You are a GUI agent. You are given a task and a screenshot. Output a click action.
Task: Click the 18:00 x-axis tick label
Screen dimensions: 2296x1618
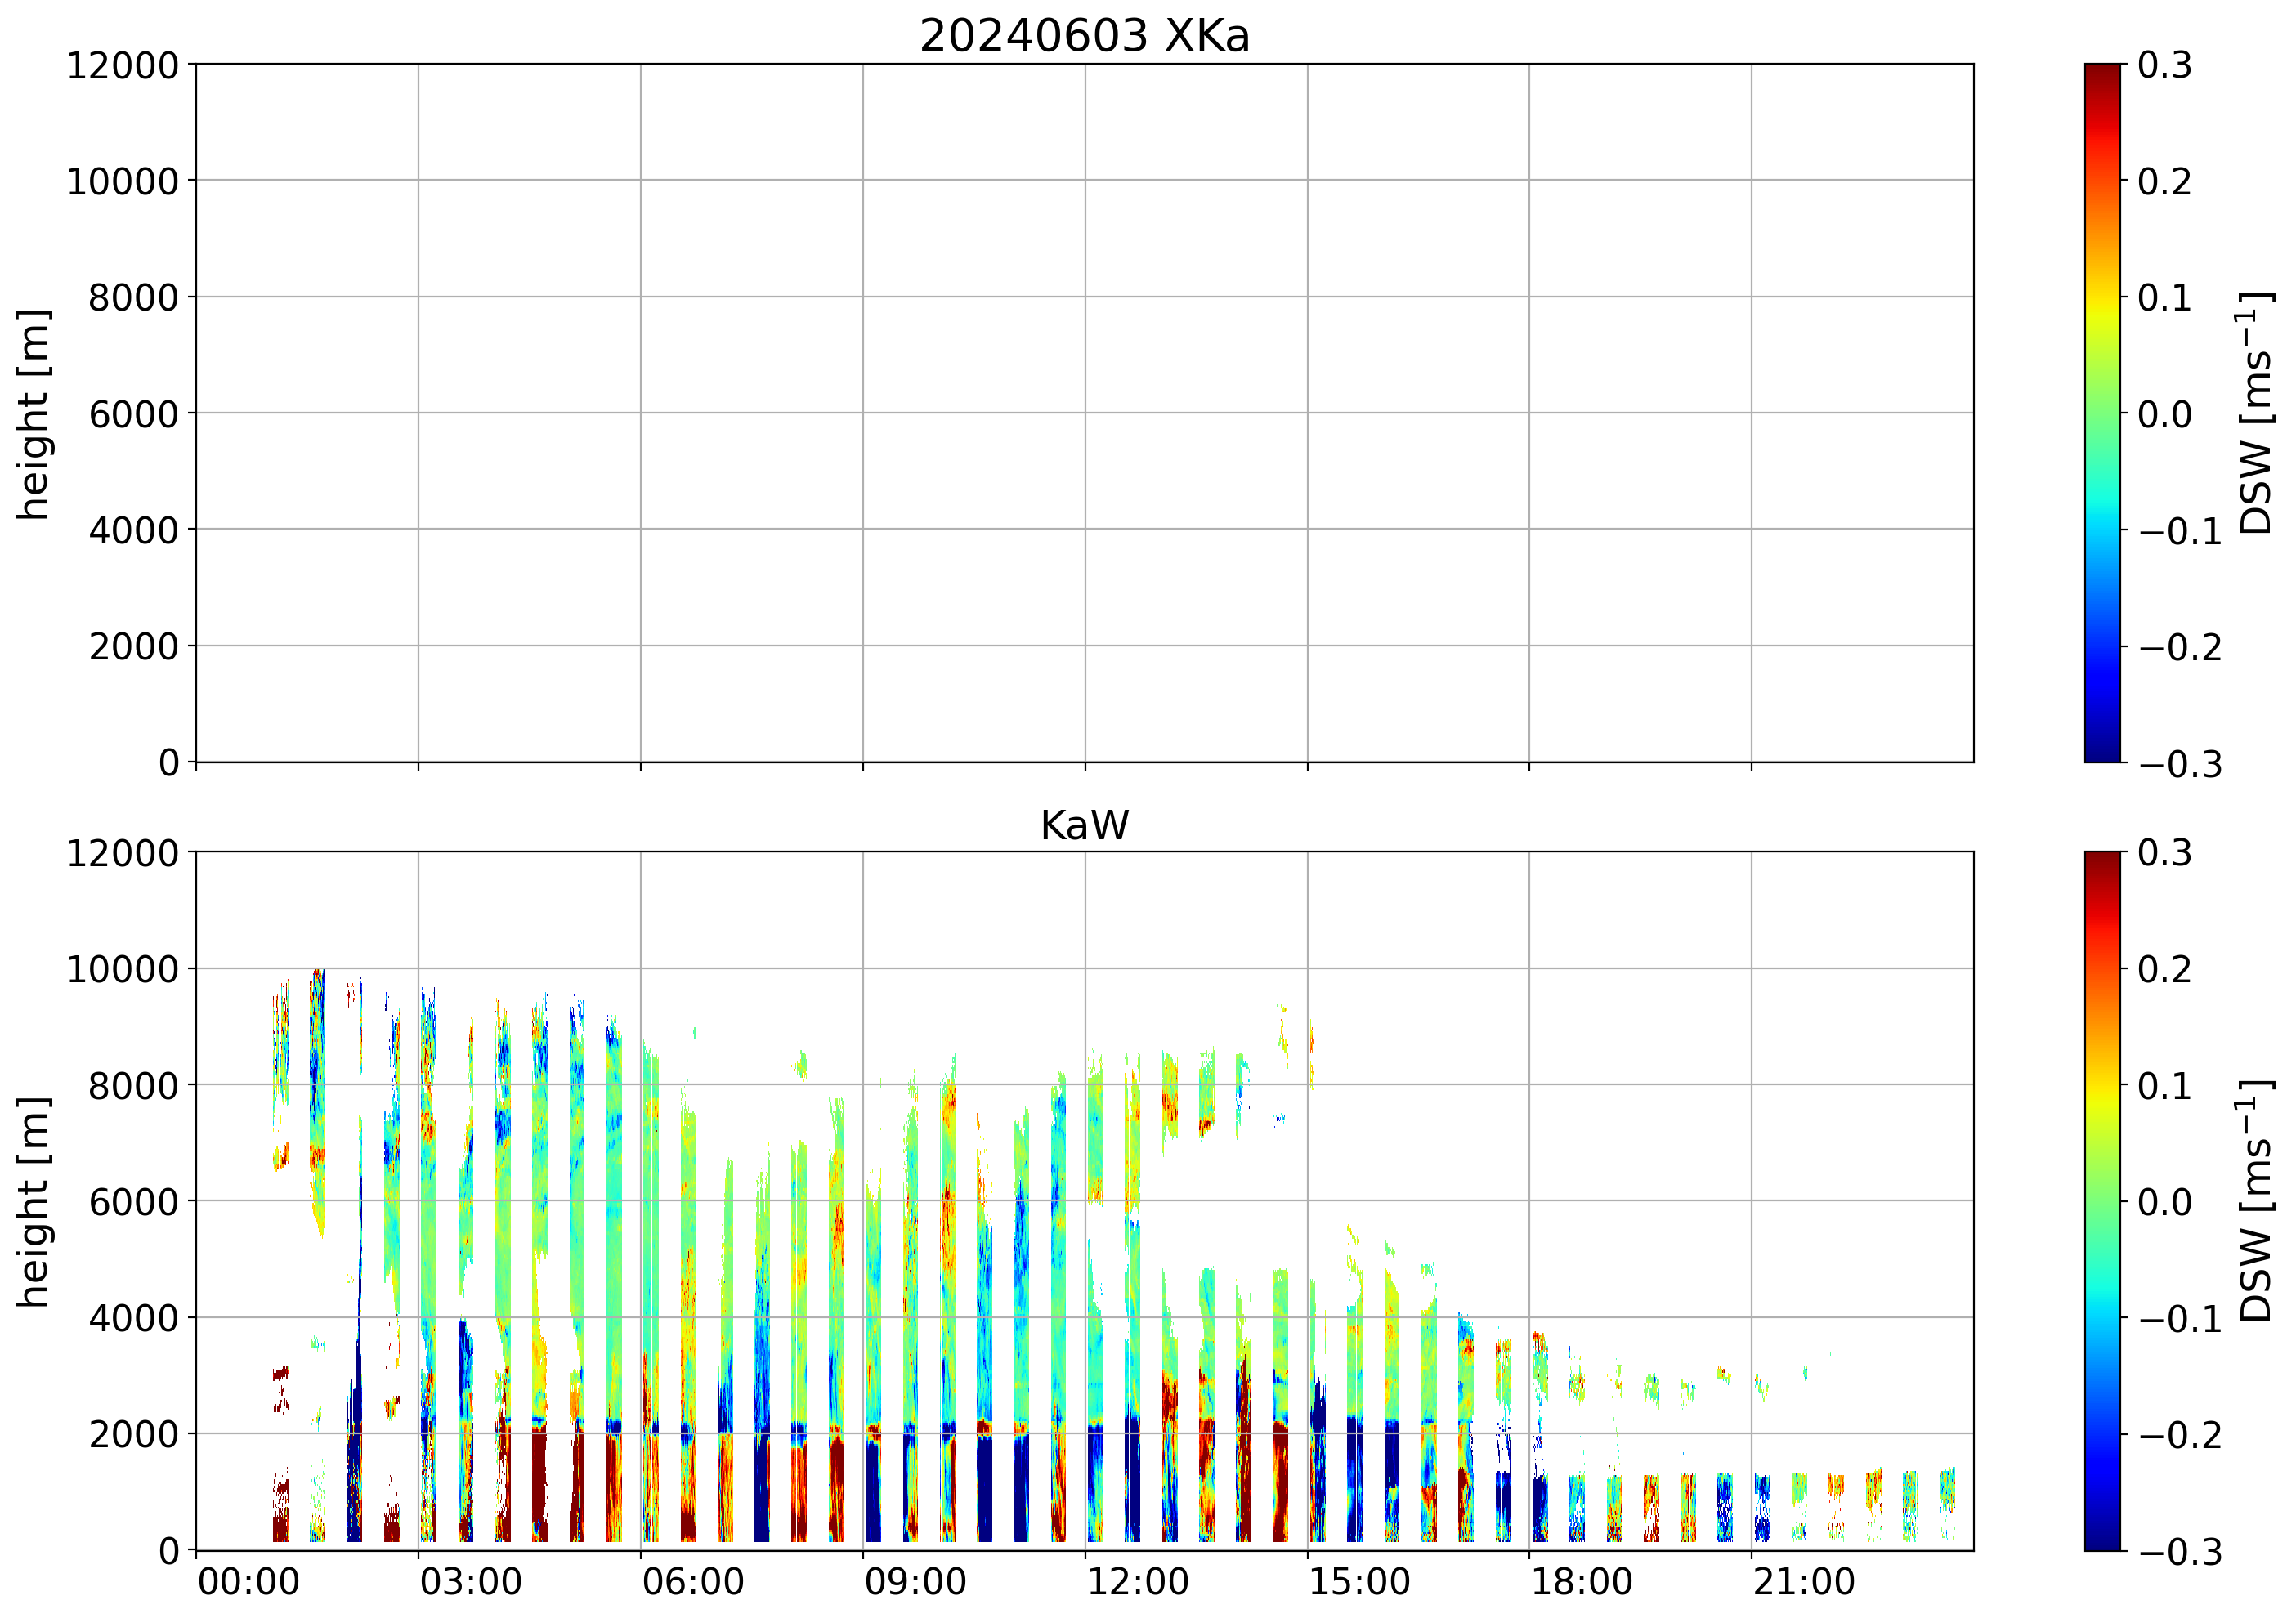tap(1581, 1583)
